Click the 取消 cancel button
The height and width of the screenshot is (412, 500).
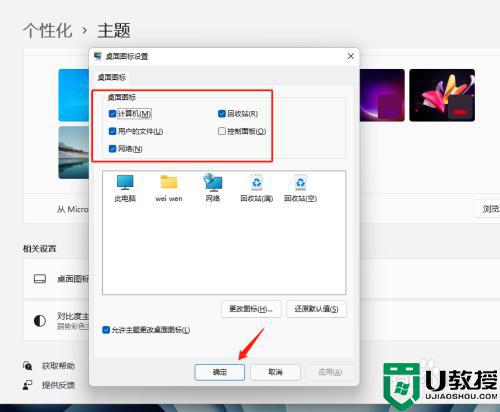click(275, 372)
